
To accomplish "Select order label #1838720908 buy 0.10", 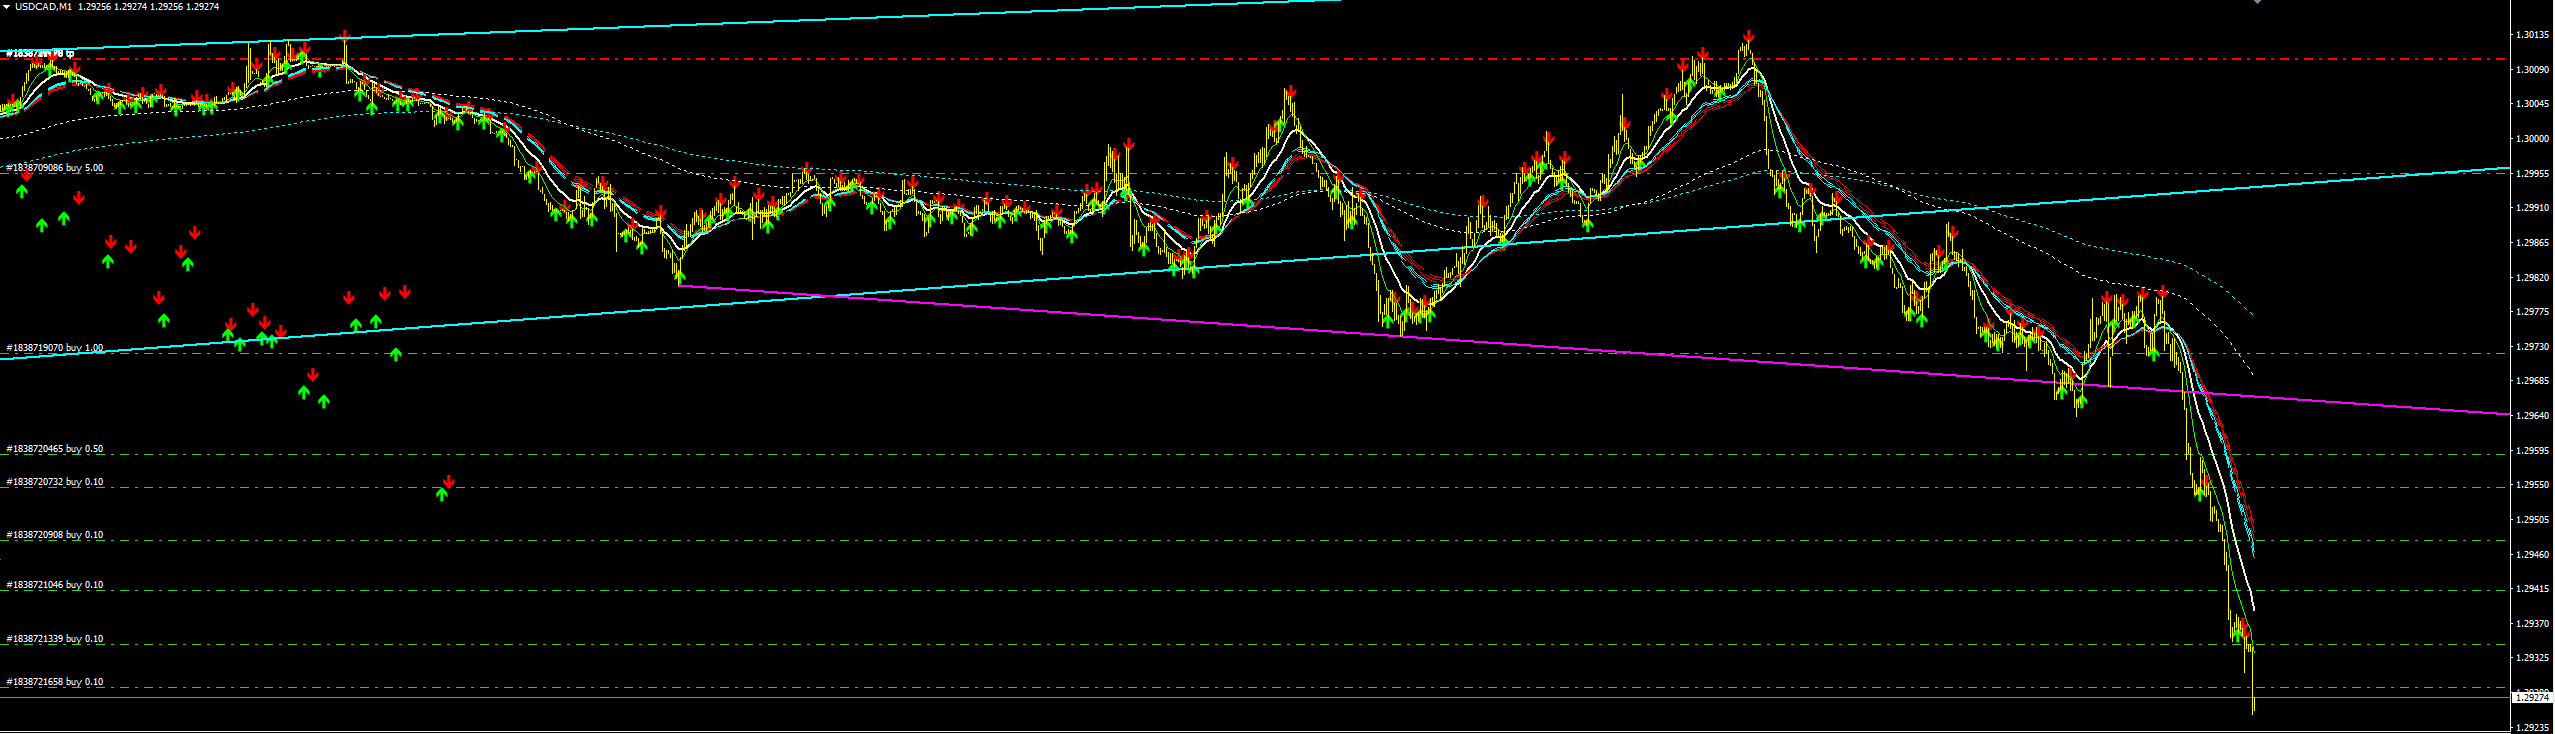I will click(x=55, y=535).
